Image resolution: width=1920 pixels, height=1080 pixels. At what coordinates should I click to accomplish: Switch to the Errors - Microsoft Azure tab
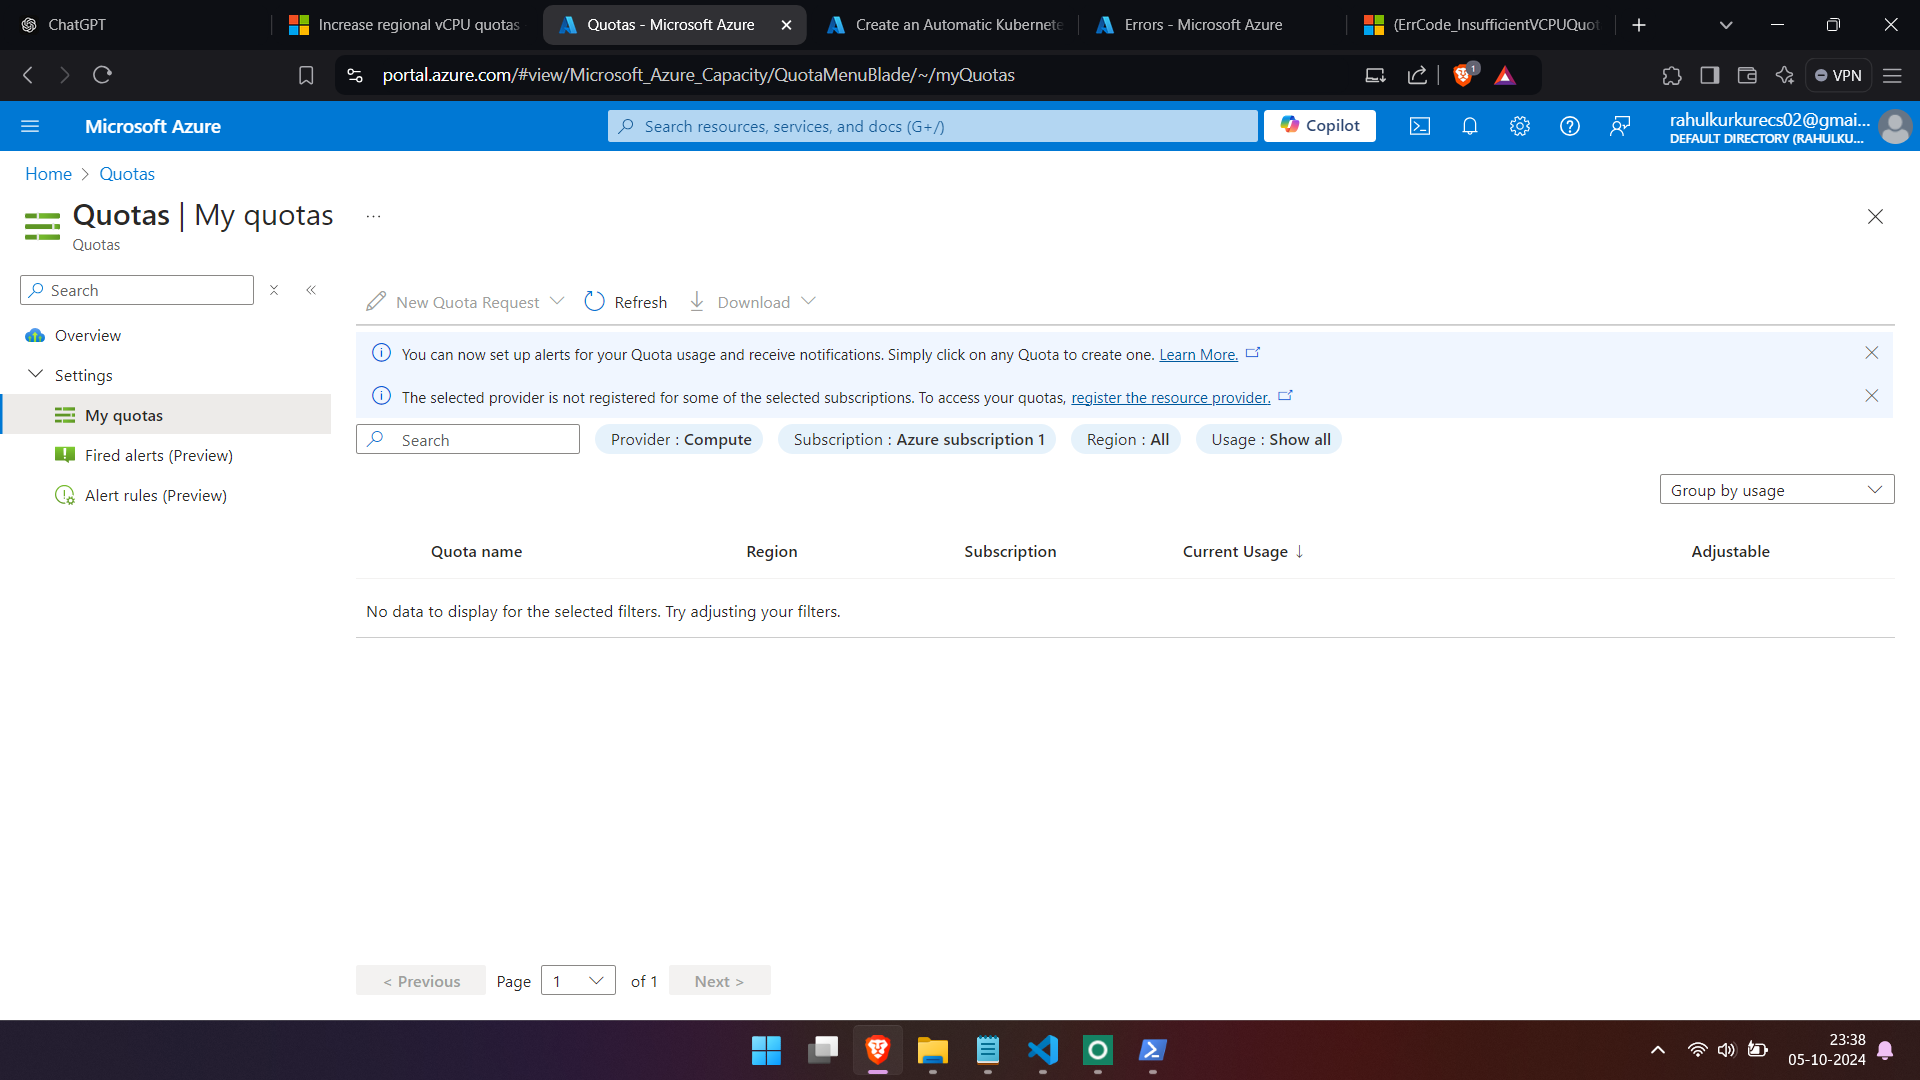1202,25
